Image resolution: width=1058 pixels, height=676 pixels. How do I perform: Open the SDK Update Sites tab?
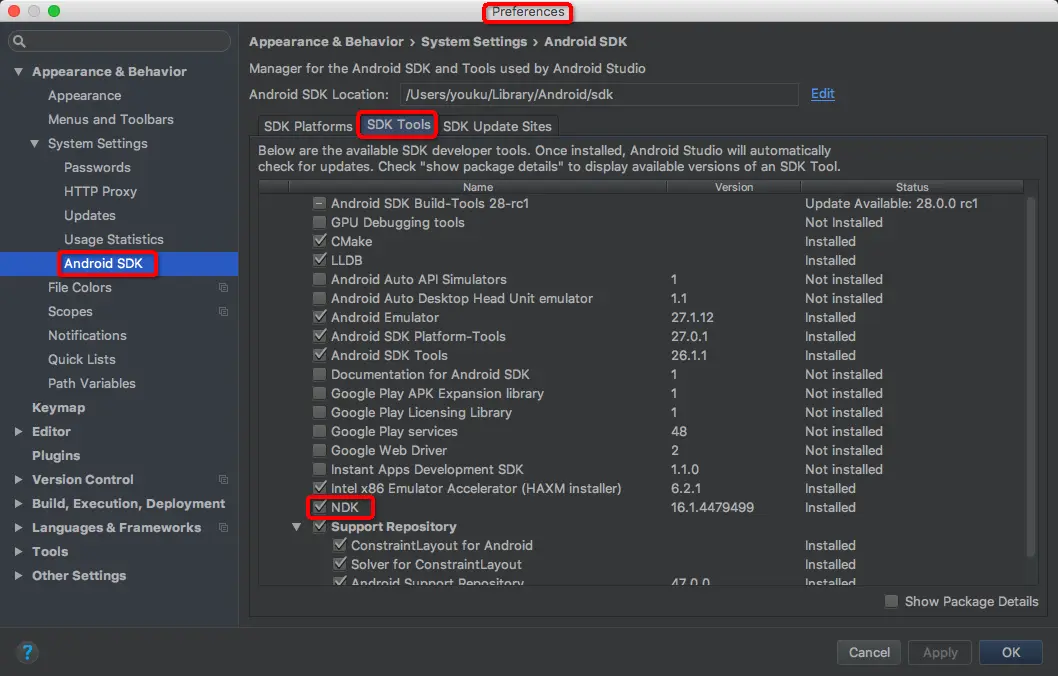pyautogui.click(x=497, y=126)
